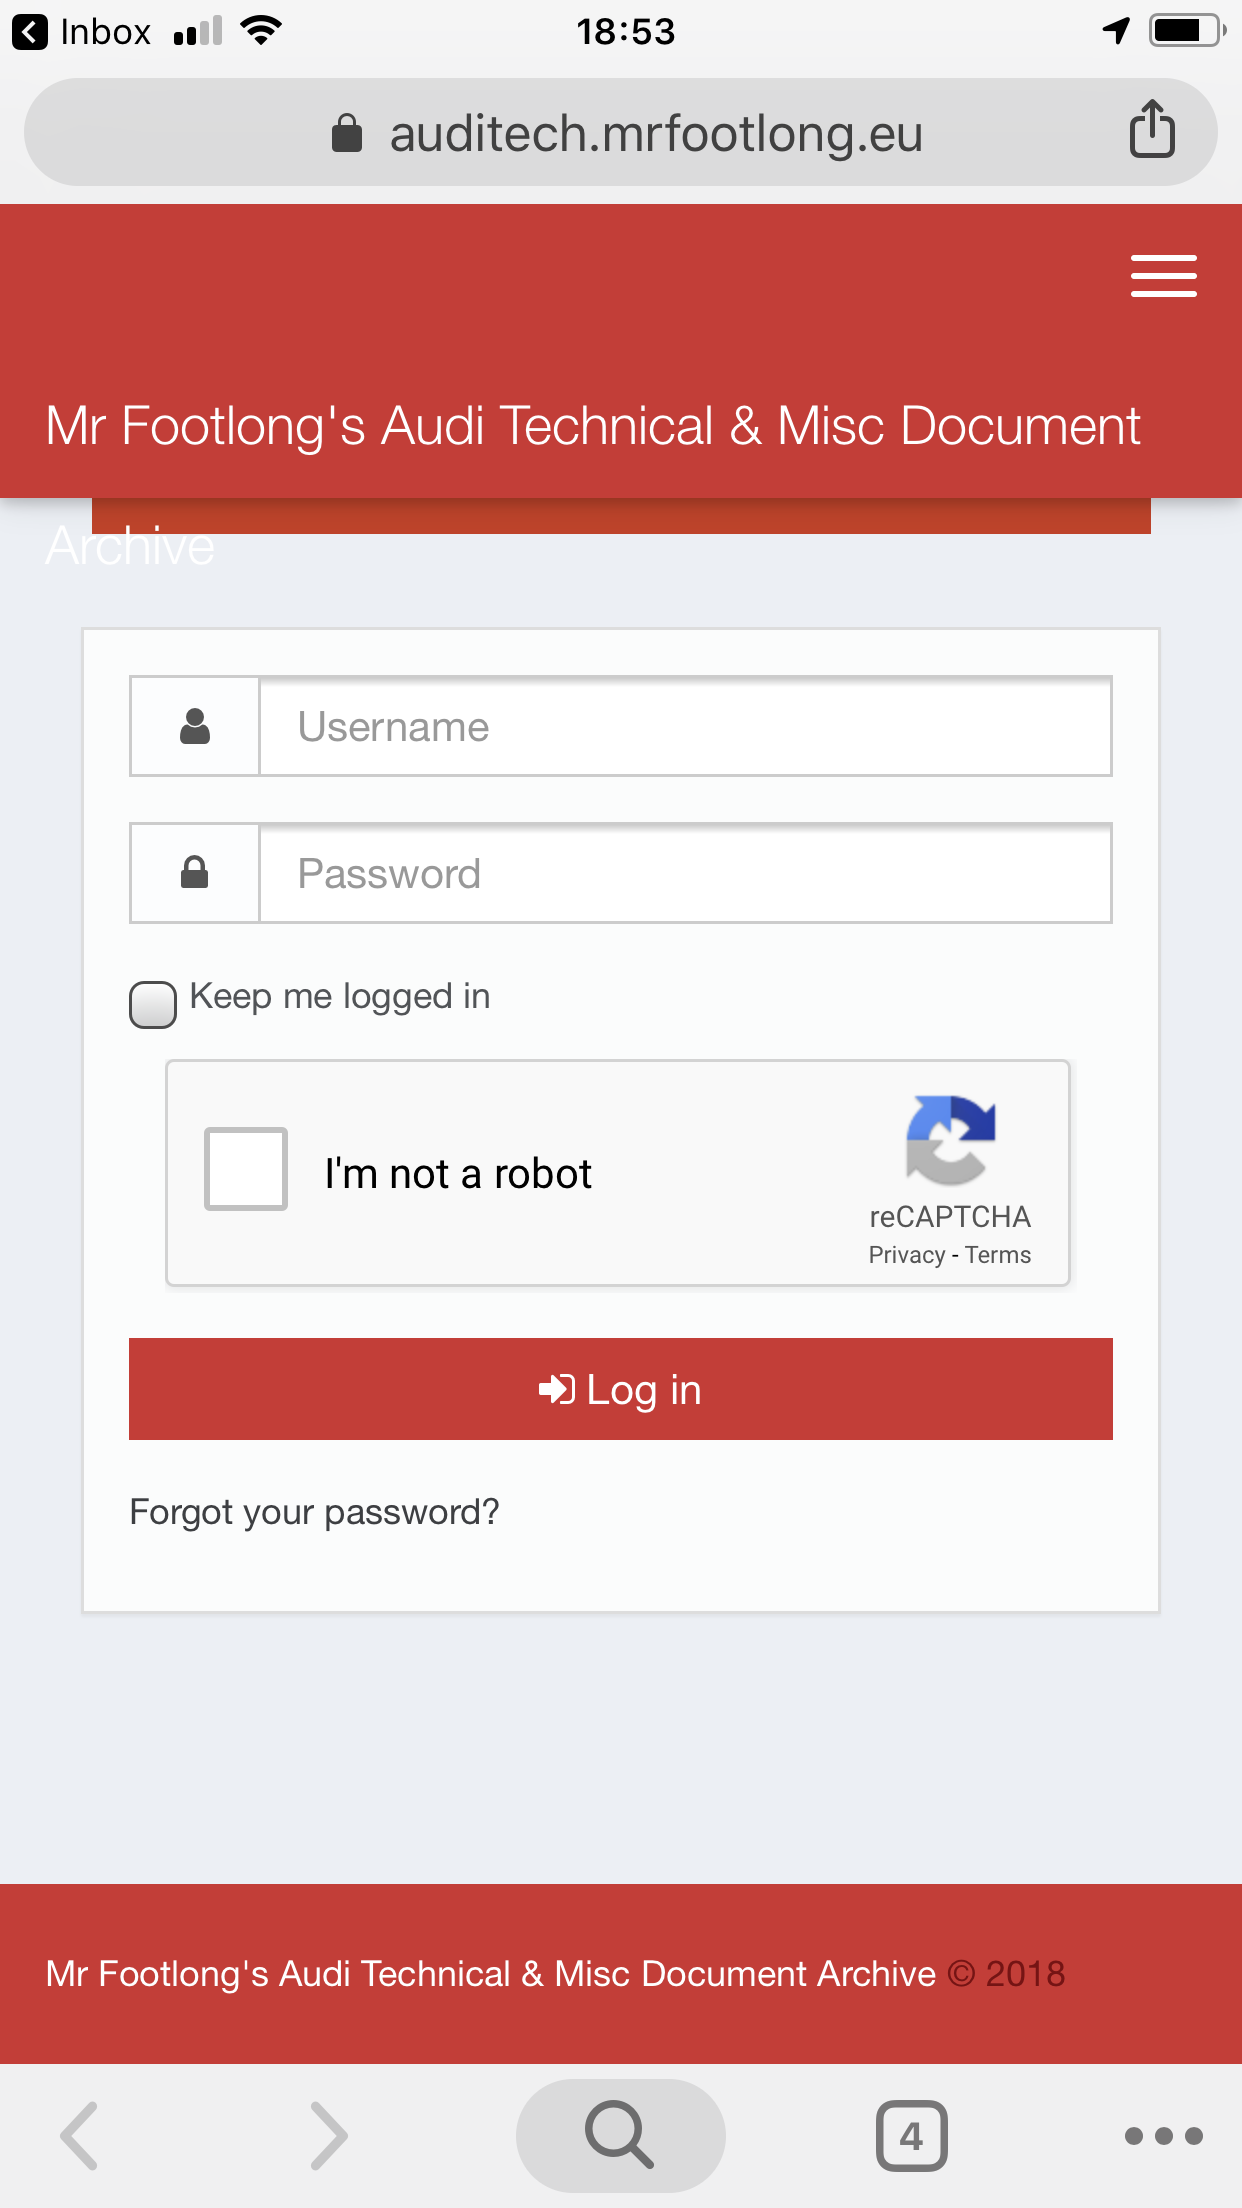Open the reCAPTCHA Privacy link
The image size is (1242, 2208).
906,1255
